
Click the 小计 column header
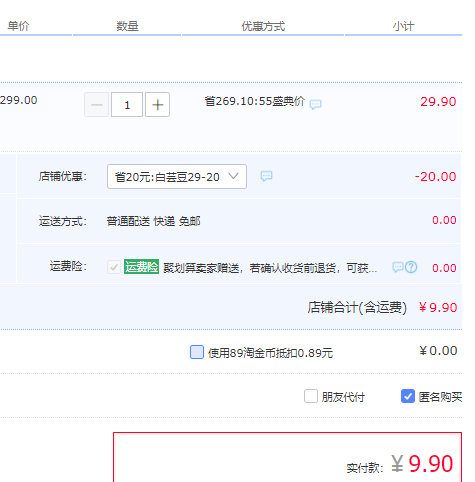403,26
